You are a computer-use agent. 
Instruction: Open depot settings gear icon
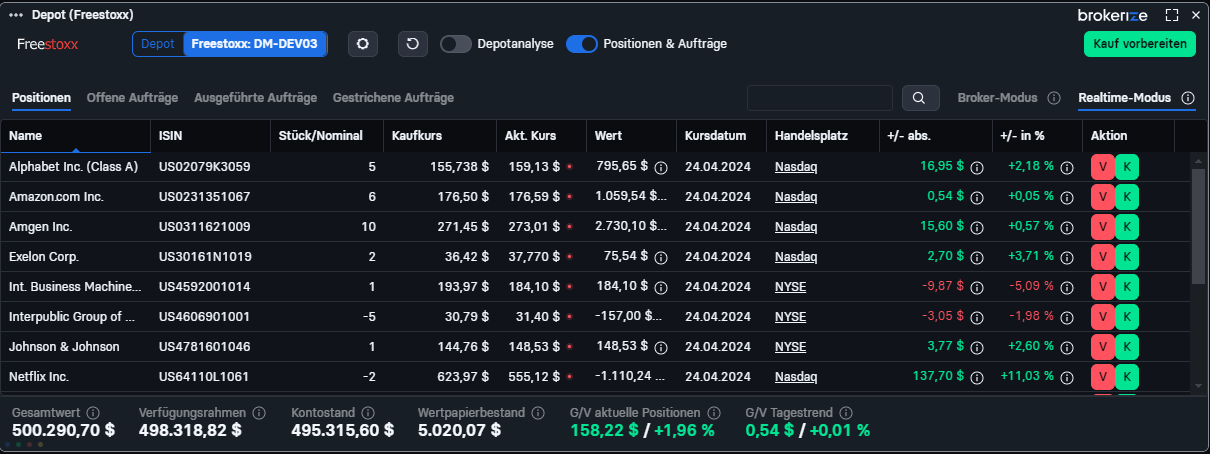(363, 44)
